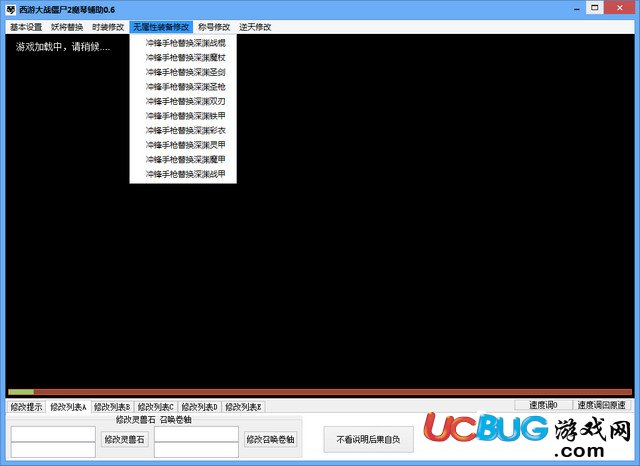Click the 不看说明后果自负 button

coord(368,439)
